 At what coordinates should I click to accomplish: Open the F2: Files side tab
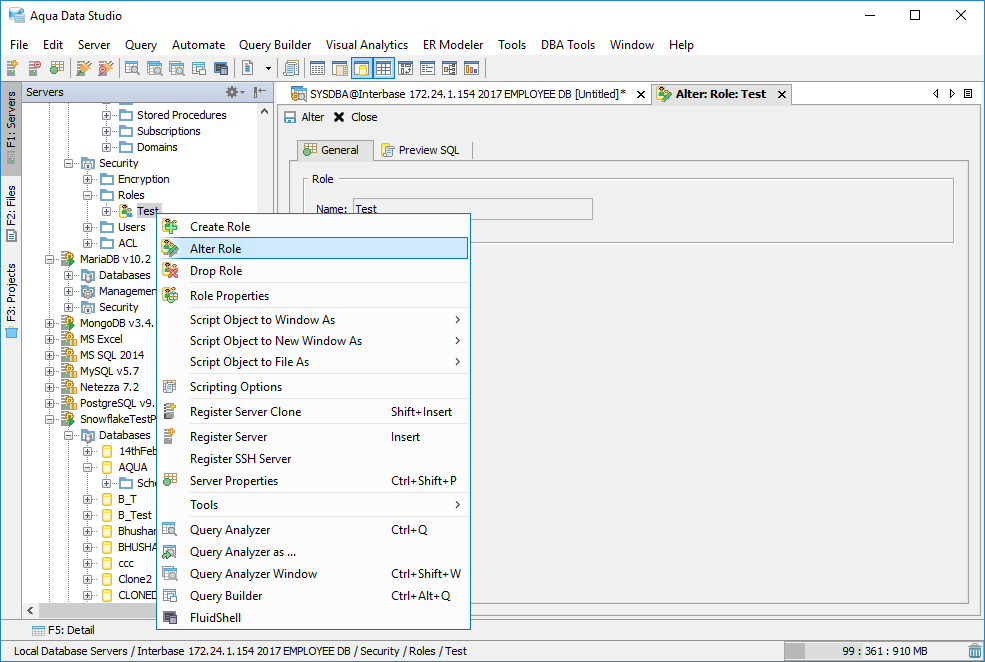(11, 213)
